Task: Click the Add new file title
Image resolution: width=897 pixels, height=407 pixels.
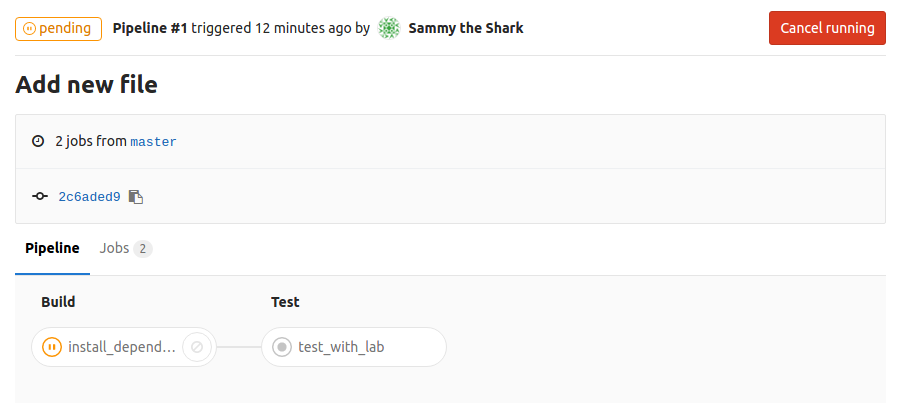Action: 86,85
